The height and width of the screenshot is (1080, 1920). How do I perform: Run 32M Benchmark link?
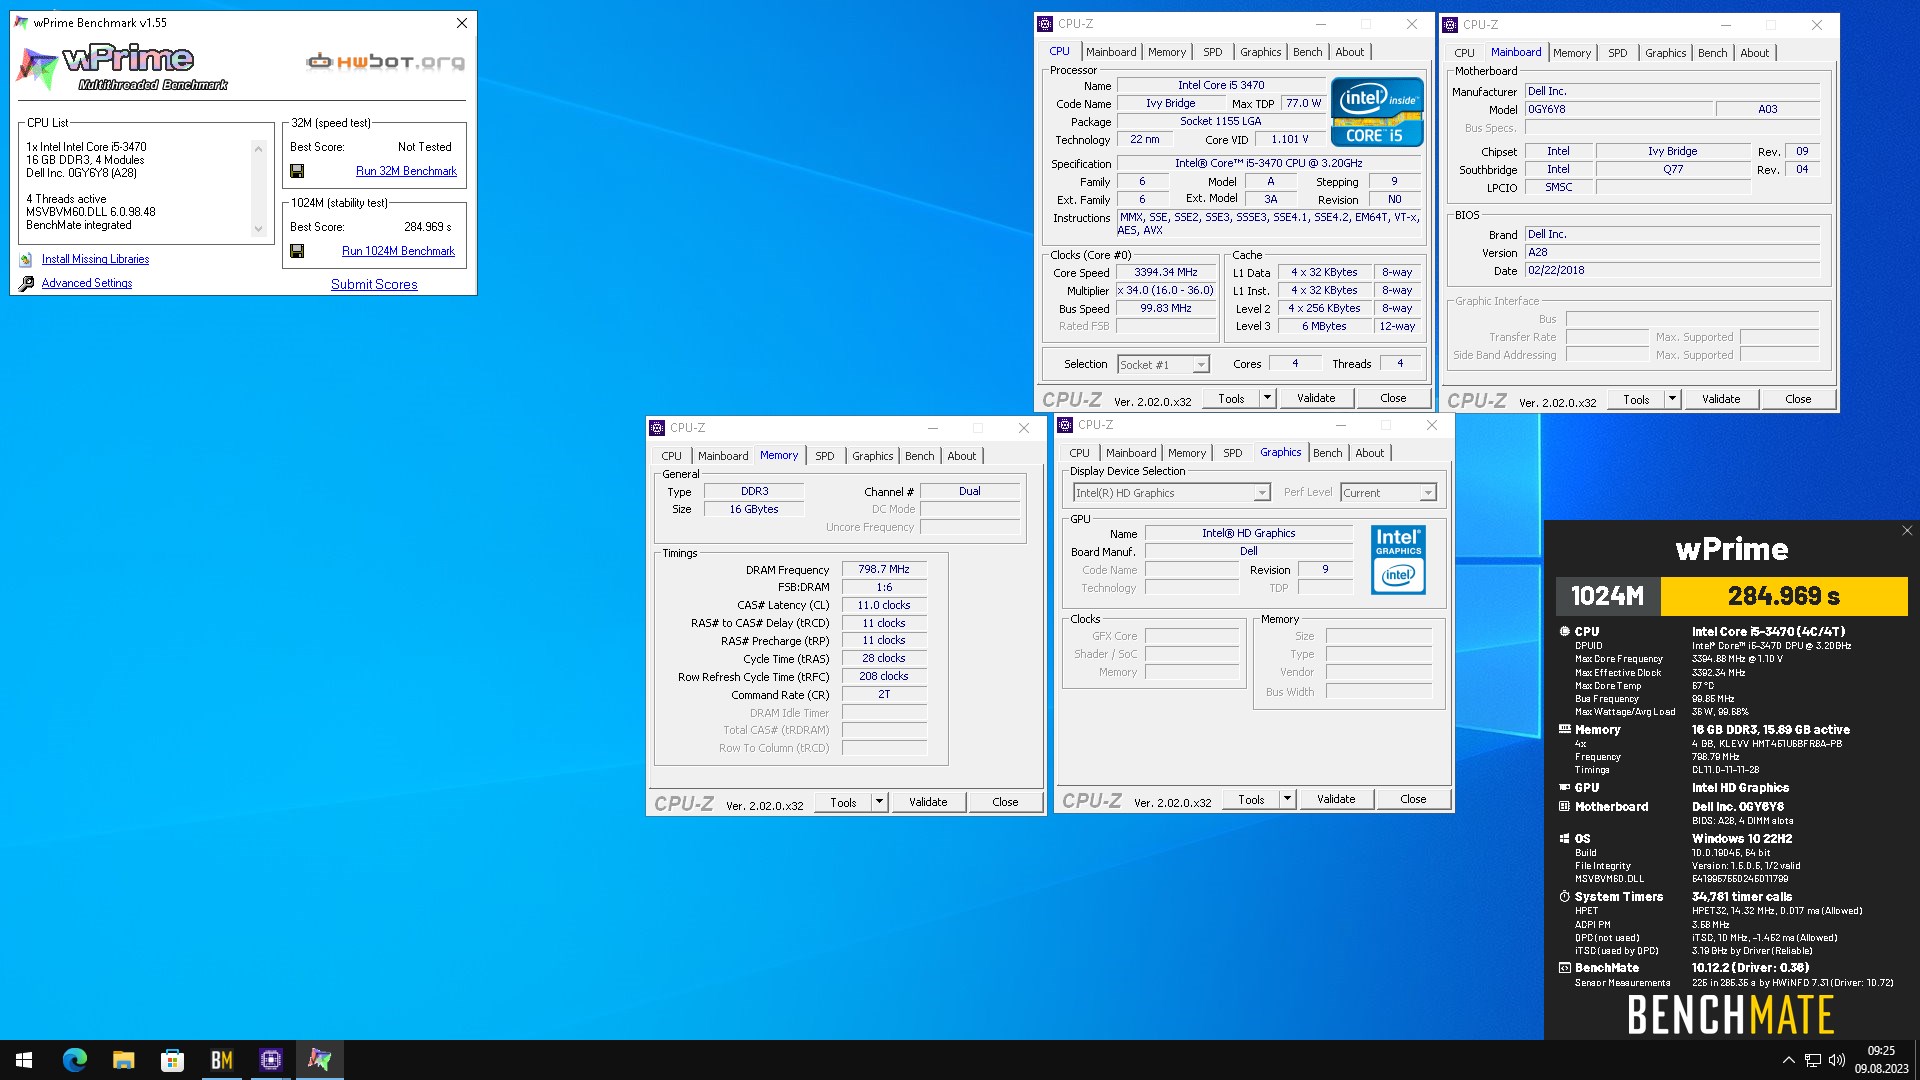click(406, 171)
